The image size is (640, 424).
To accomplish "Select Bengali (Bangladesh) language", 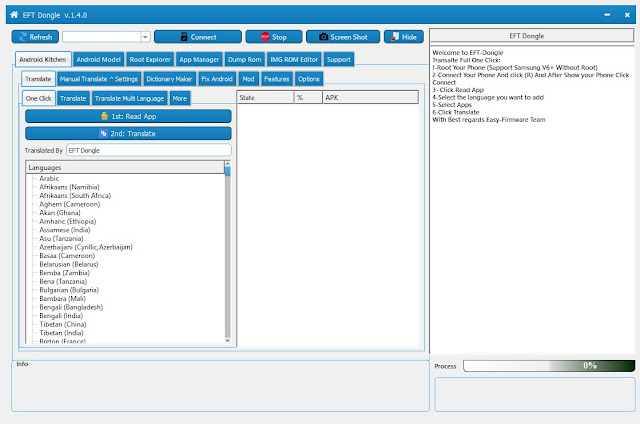I will click(x=71, y=307).
